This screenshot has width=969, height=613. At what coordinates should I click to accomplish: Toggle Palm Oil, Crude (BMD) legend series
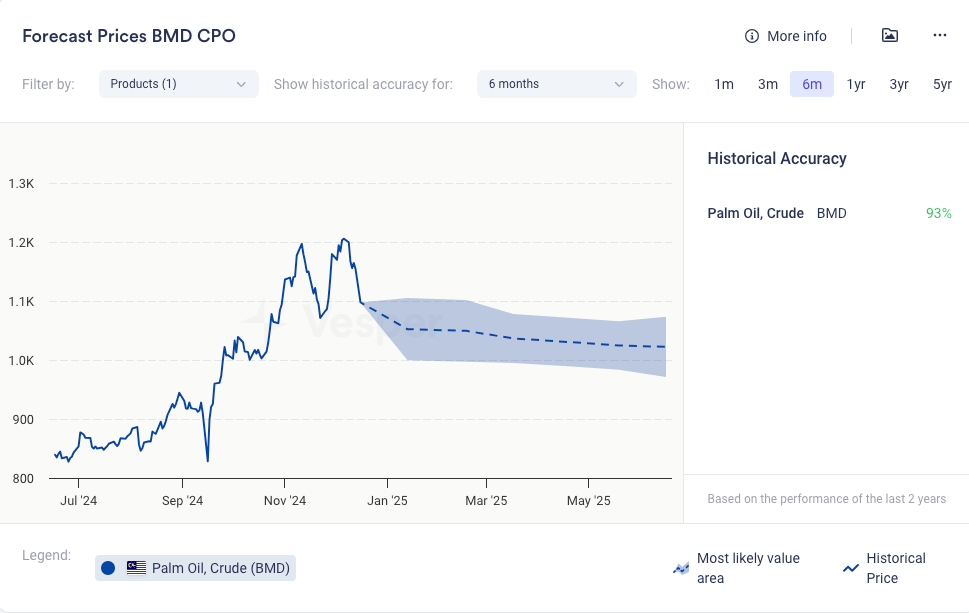[x=220, y=568]
